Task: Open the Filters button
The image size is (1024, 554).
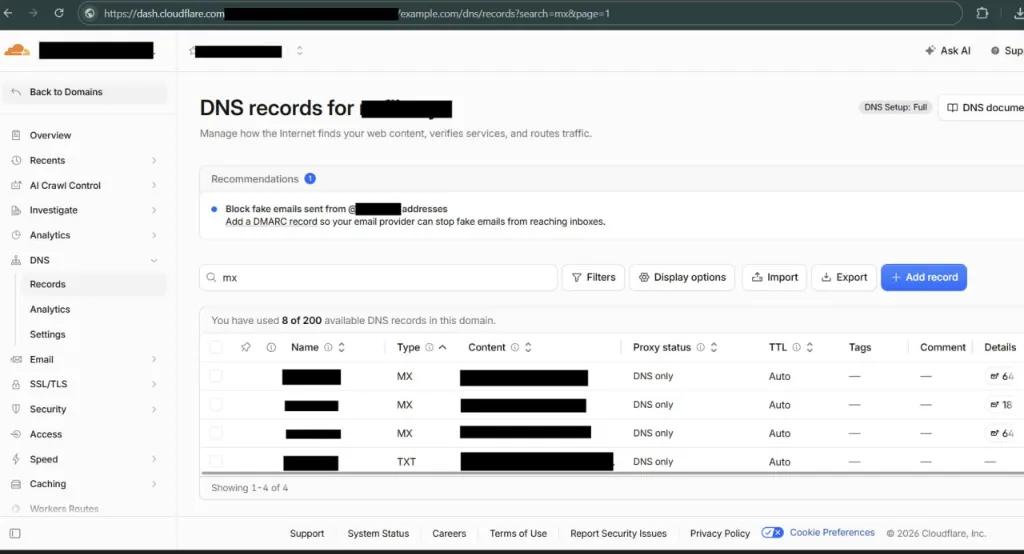Action: 593,278
